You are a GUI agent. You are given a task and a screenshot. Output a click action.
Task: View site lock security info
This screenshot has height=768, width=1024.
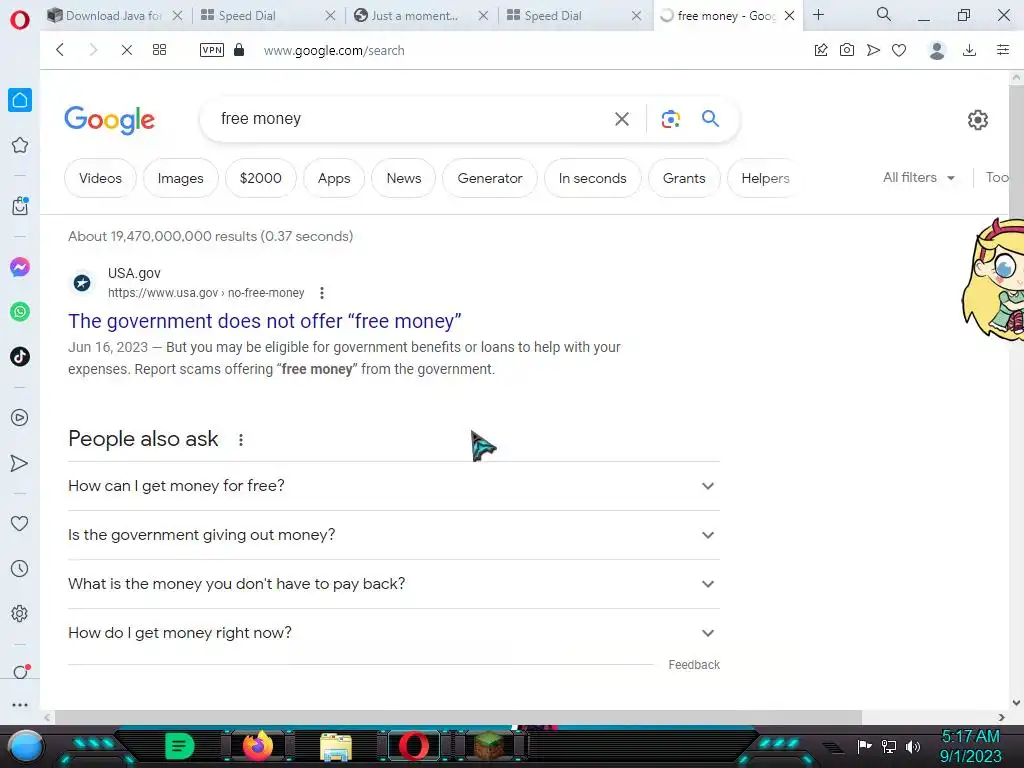[239, 50]
